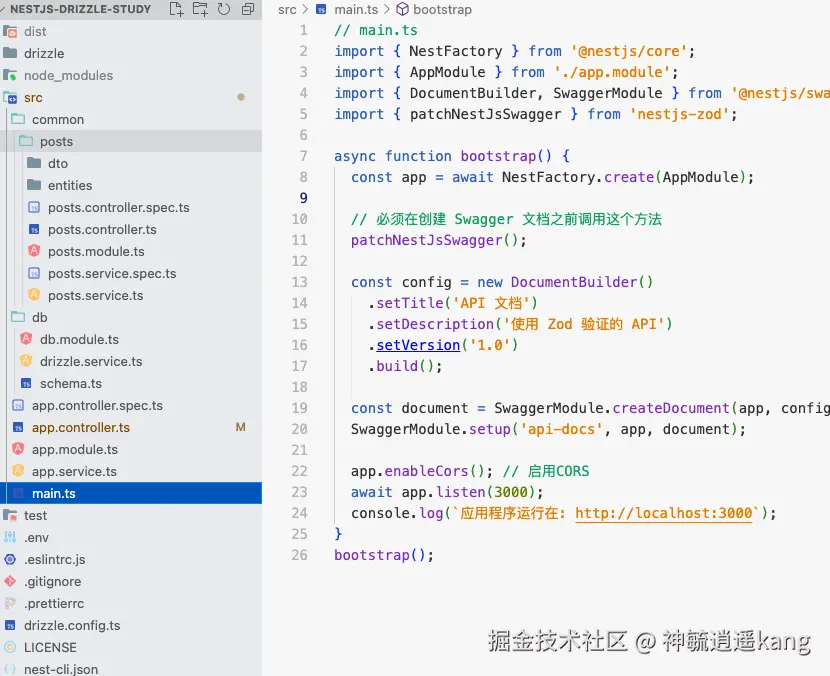Viewport: 830px width, 676px height.
Task: Open posts.controller.spec.ts file
Action: [131, 208]
